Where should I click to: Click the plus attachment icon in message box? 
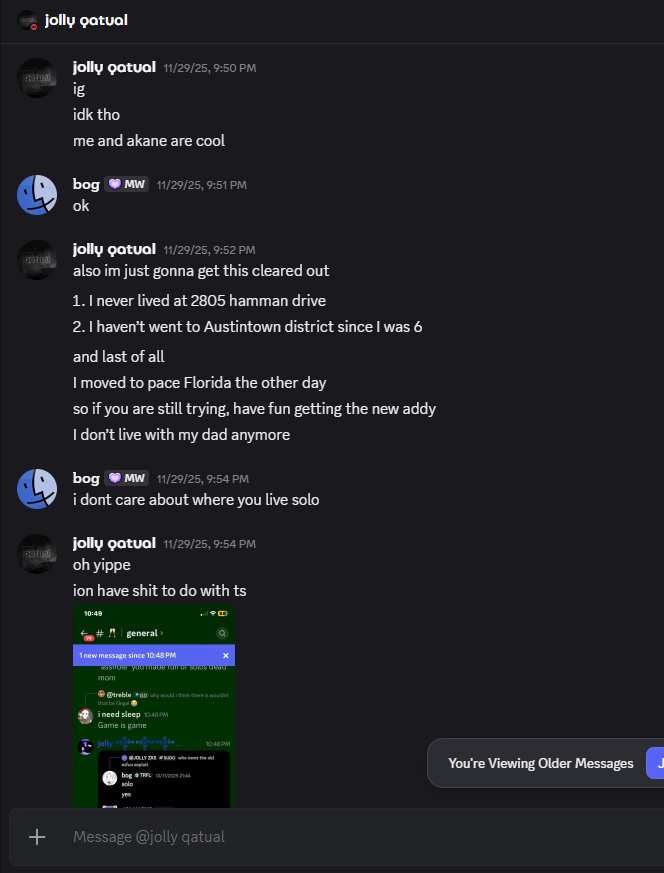(x=37, y=837)
